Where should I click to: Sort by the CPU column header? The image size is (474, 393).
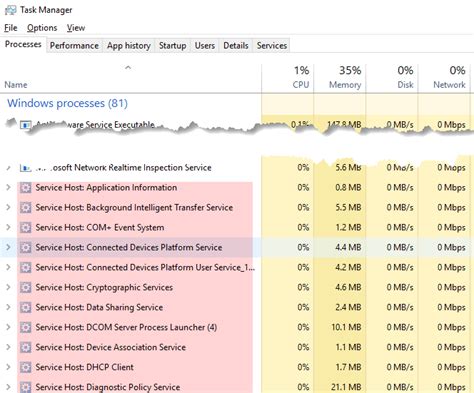288,78
